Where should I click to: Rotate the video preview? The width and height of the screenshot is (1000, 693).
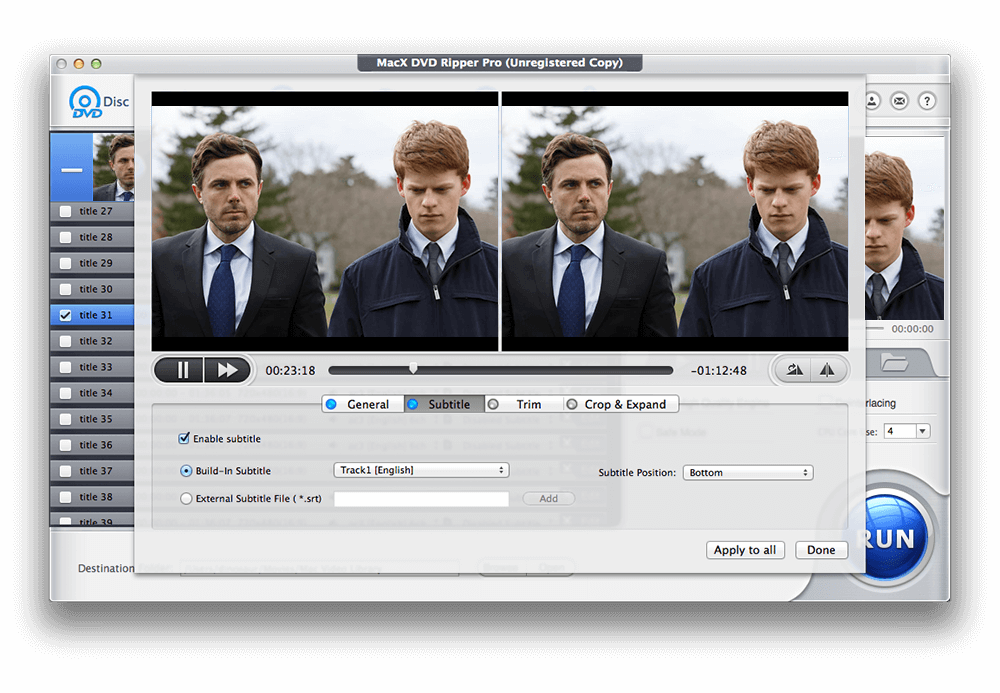pos(793,369)
